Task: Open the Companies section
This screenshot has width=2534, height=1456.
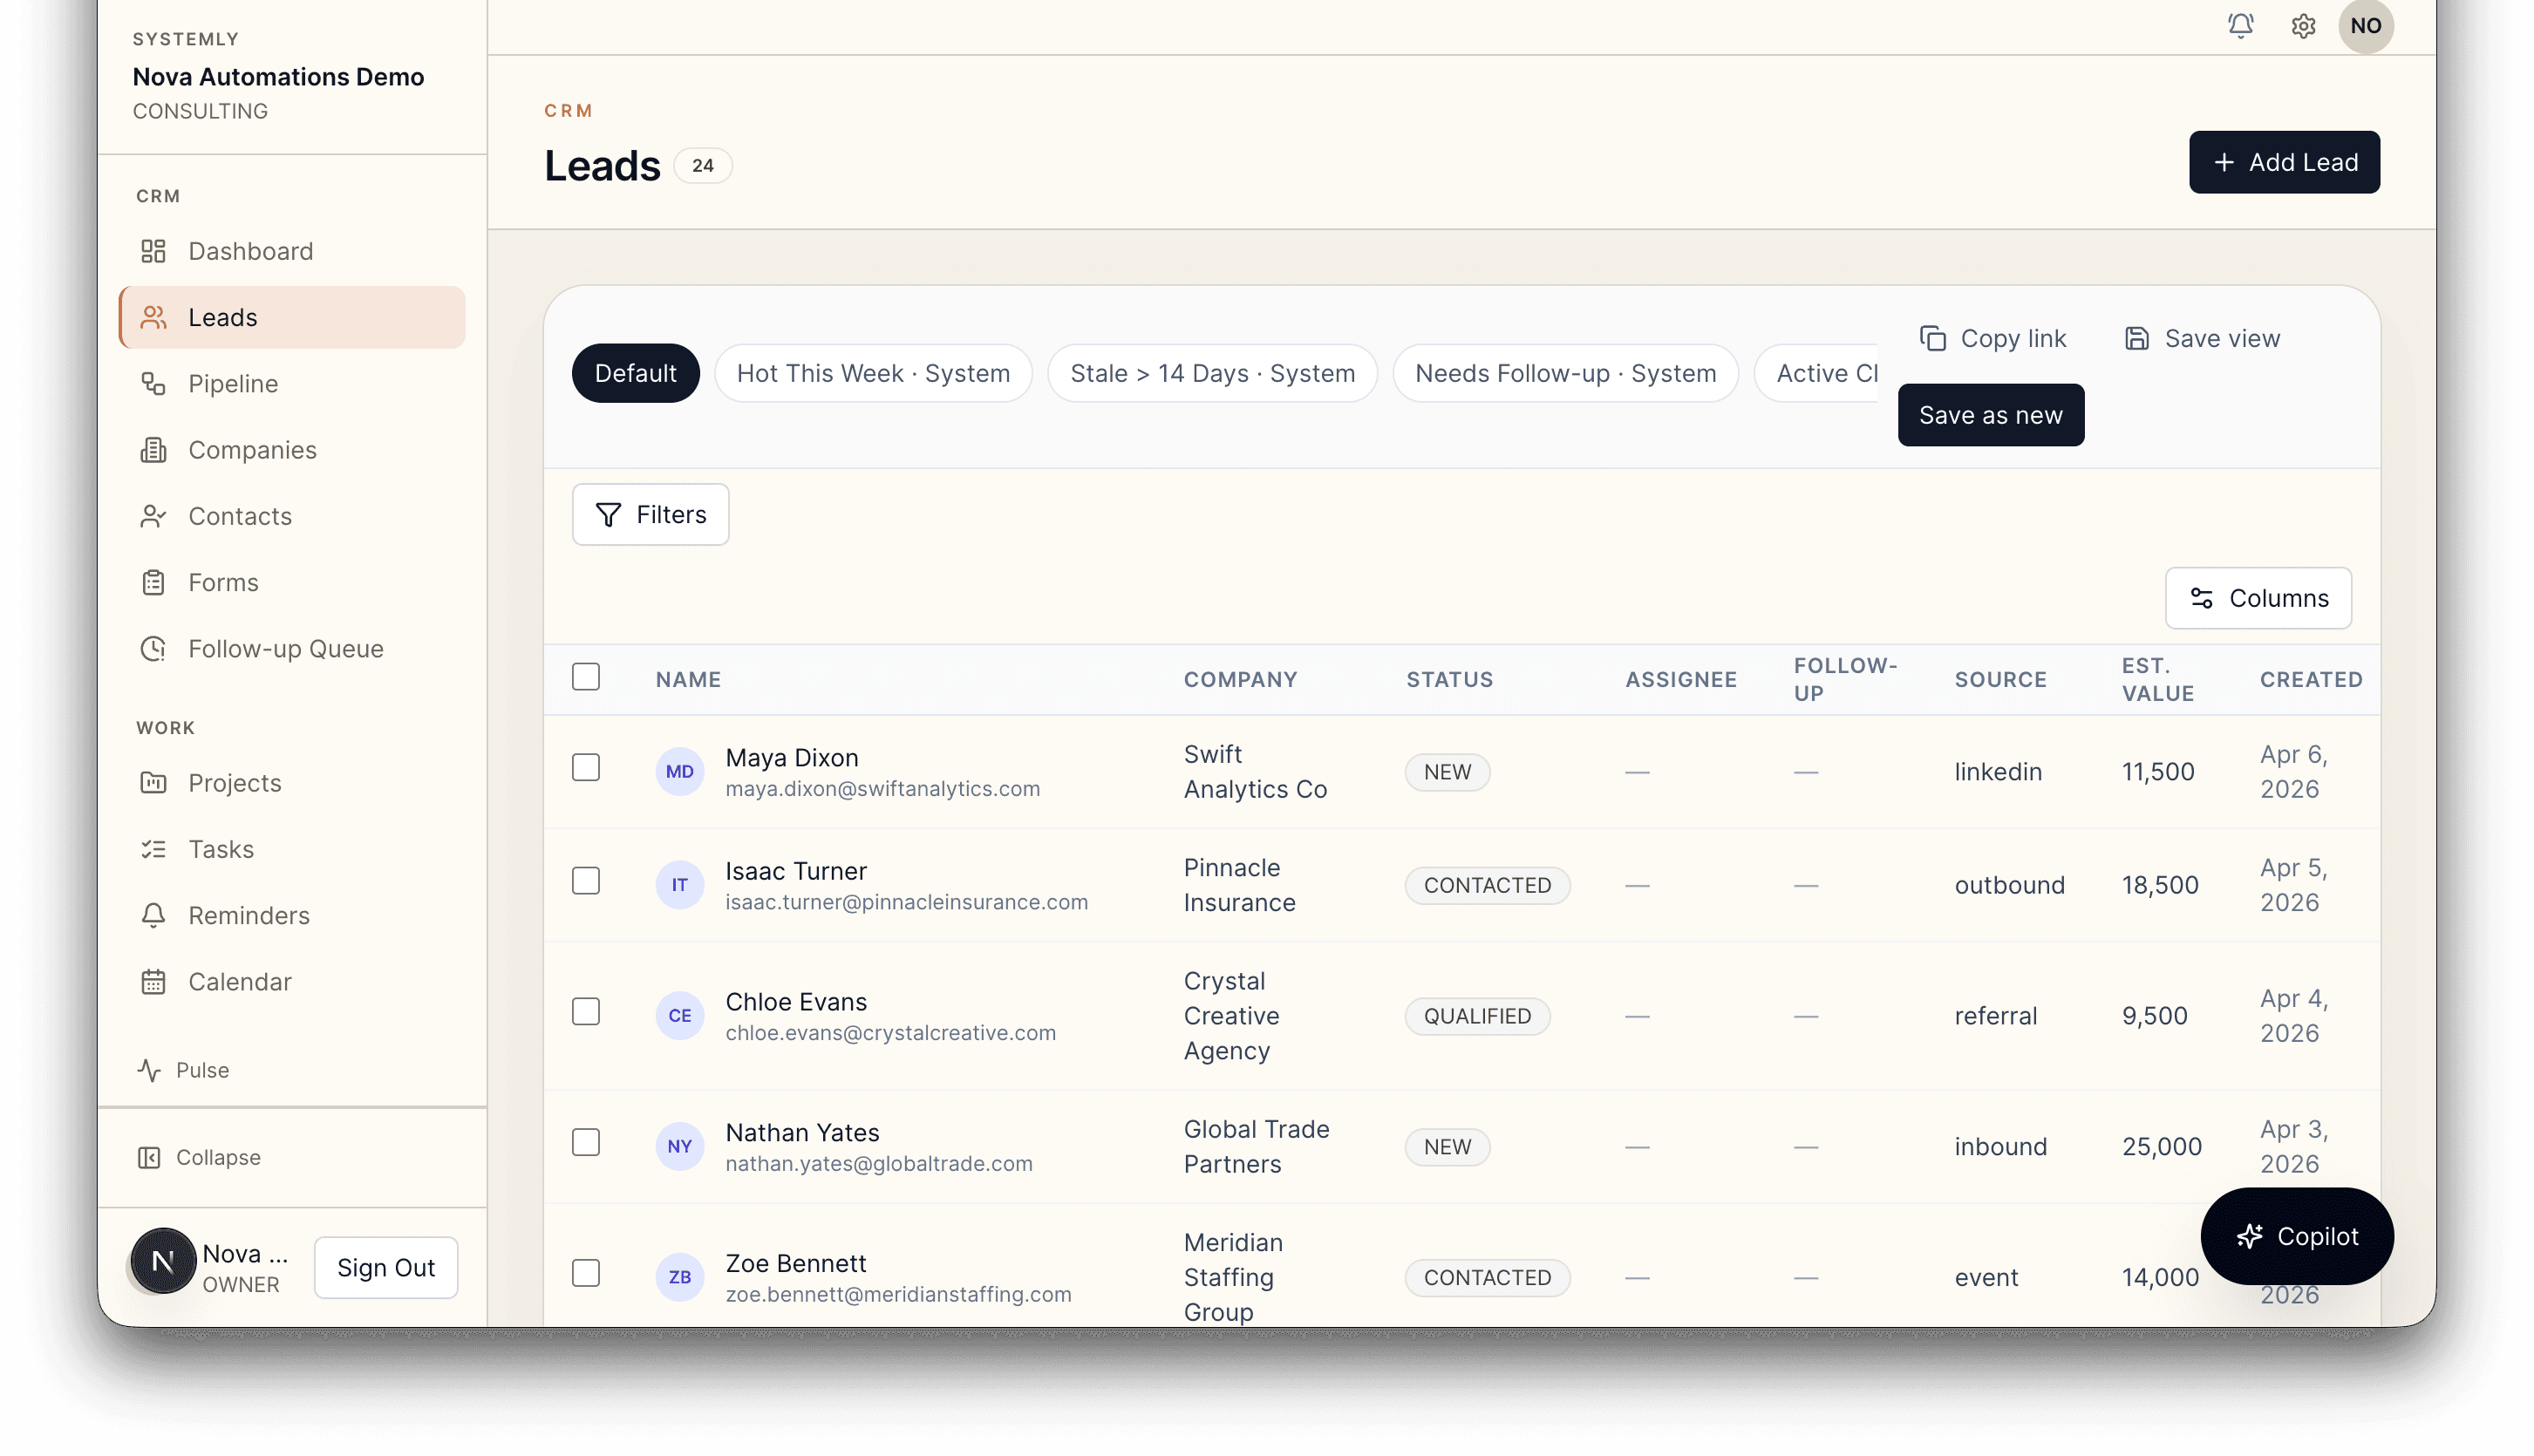Action: tap(252, 450)
